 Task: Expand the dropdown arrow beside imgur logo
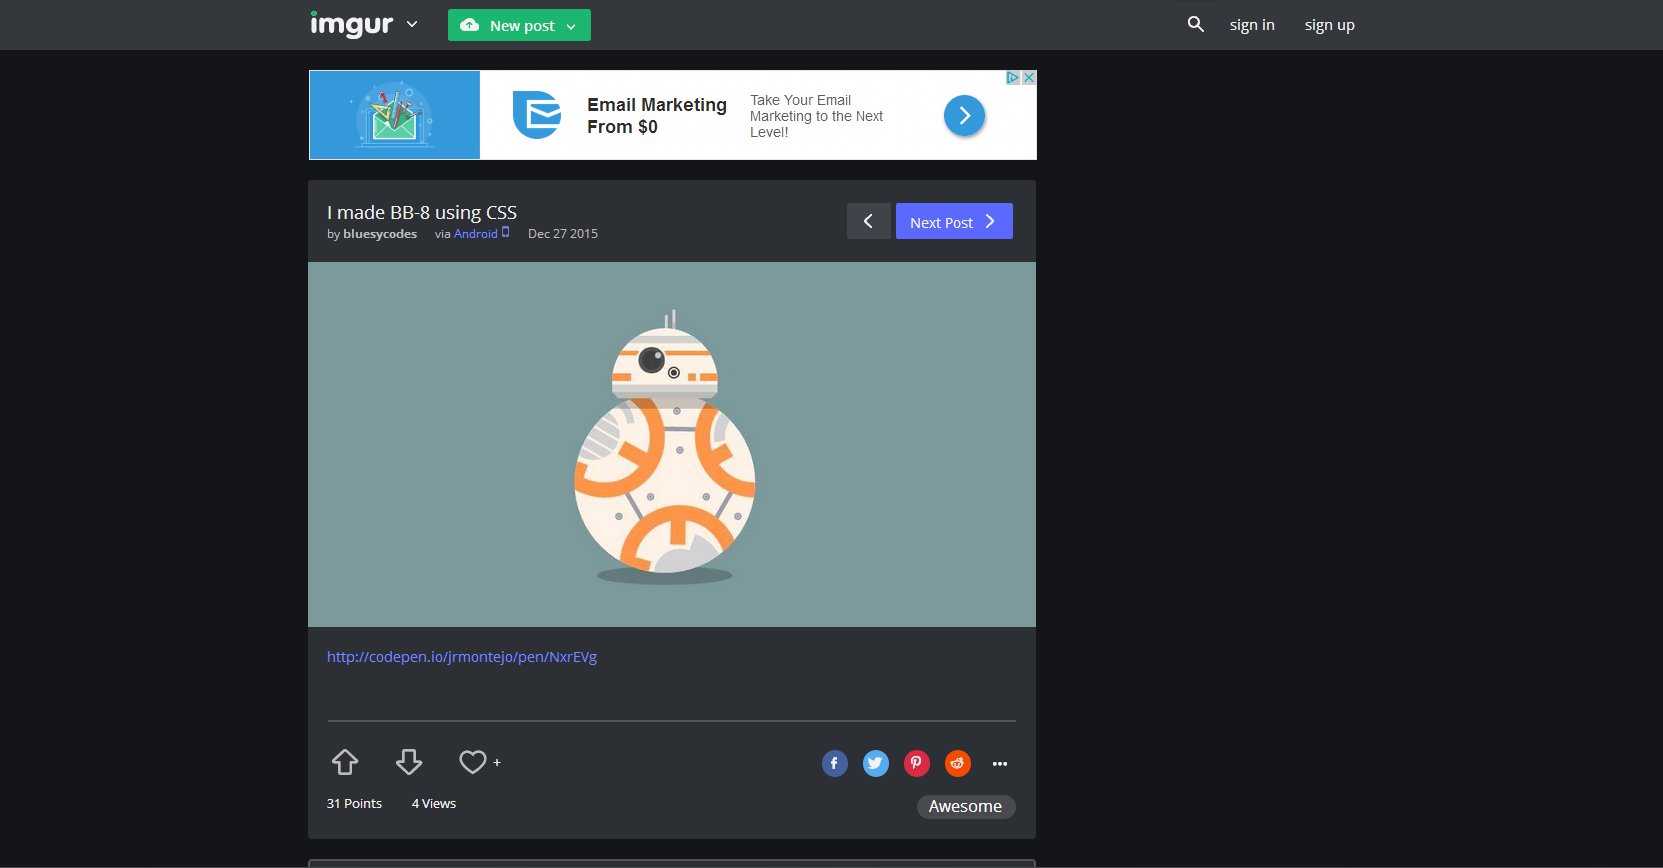pos(412,24)
